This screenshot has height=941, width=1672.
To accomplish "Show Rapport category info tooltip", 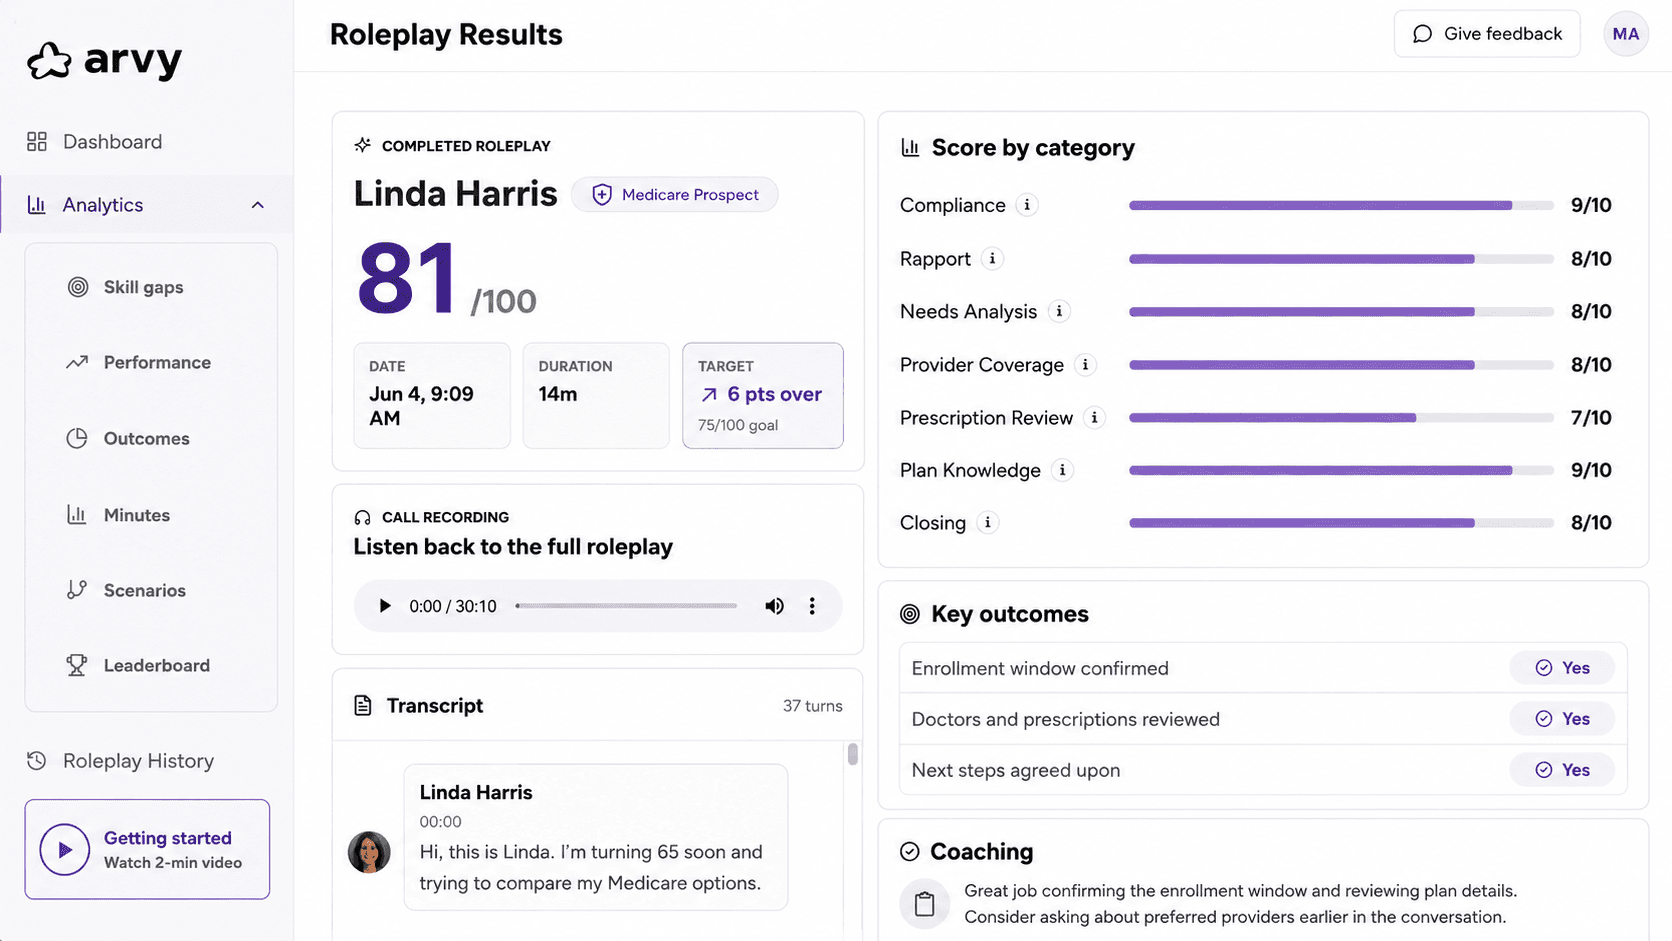I will click(x=992, y=259).
